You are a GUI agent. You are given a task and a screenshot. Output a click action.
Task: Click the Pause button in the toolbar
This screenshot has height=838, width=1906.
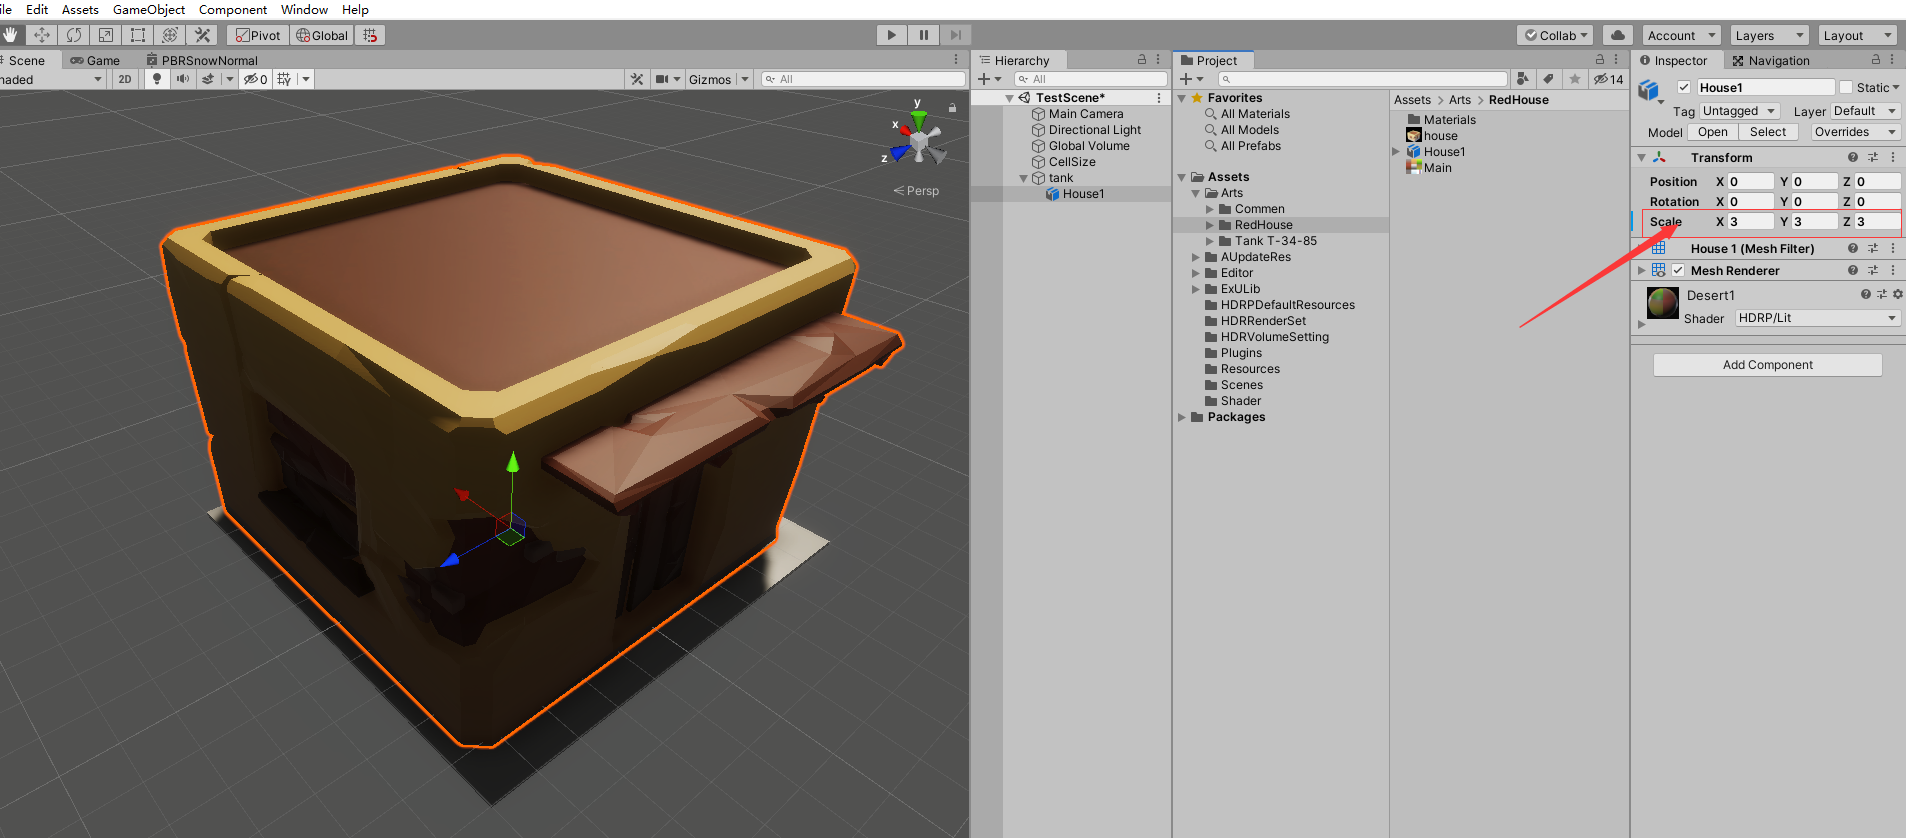[x=923, y=35]
